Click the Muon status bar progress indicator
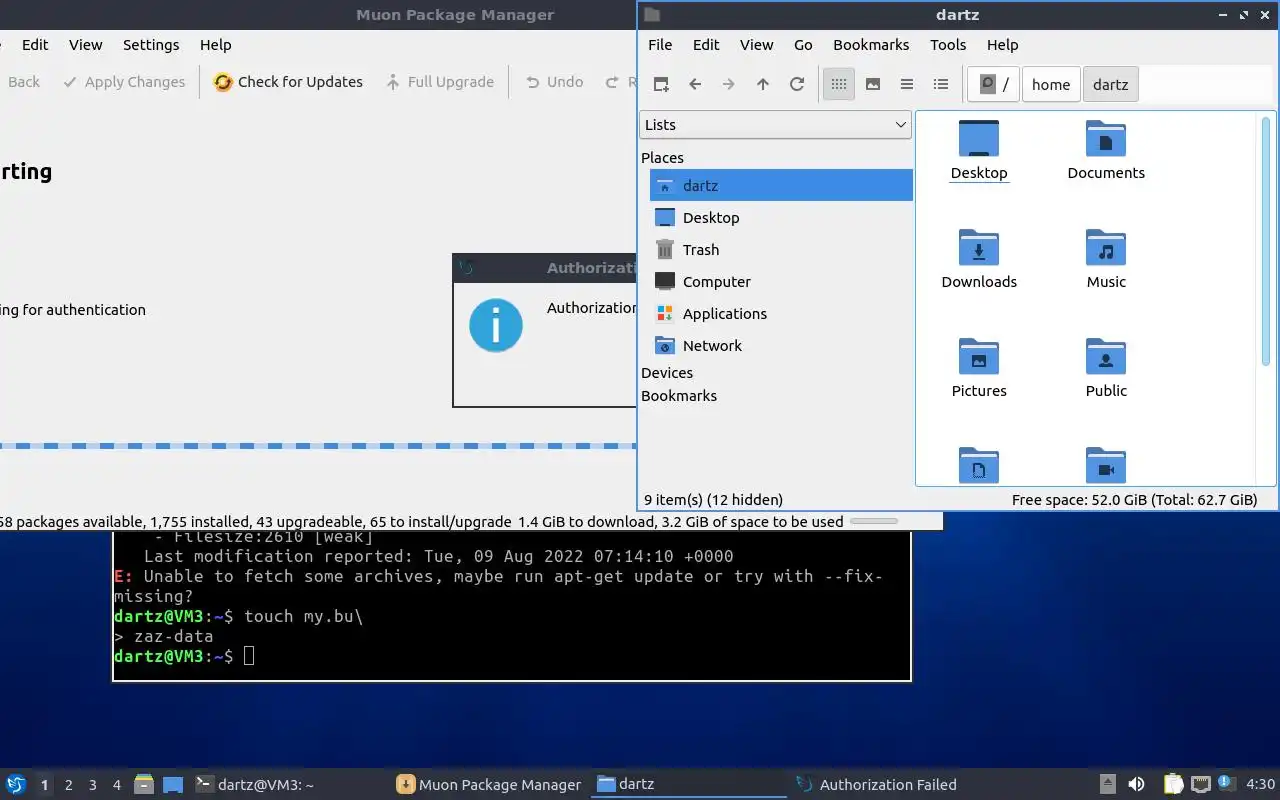1280x800 pixels. coord(873,521)
